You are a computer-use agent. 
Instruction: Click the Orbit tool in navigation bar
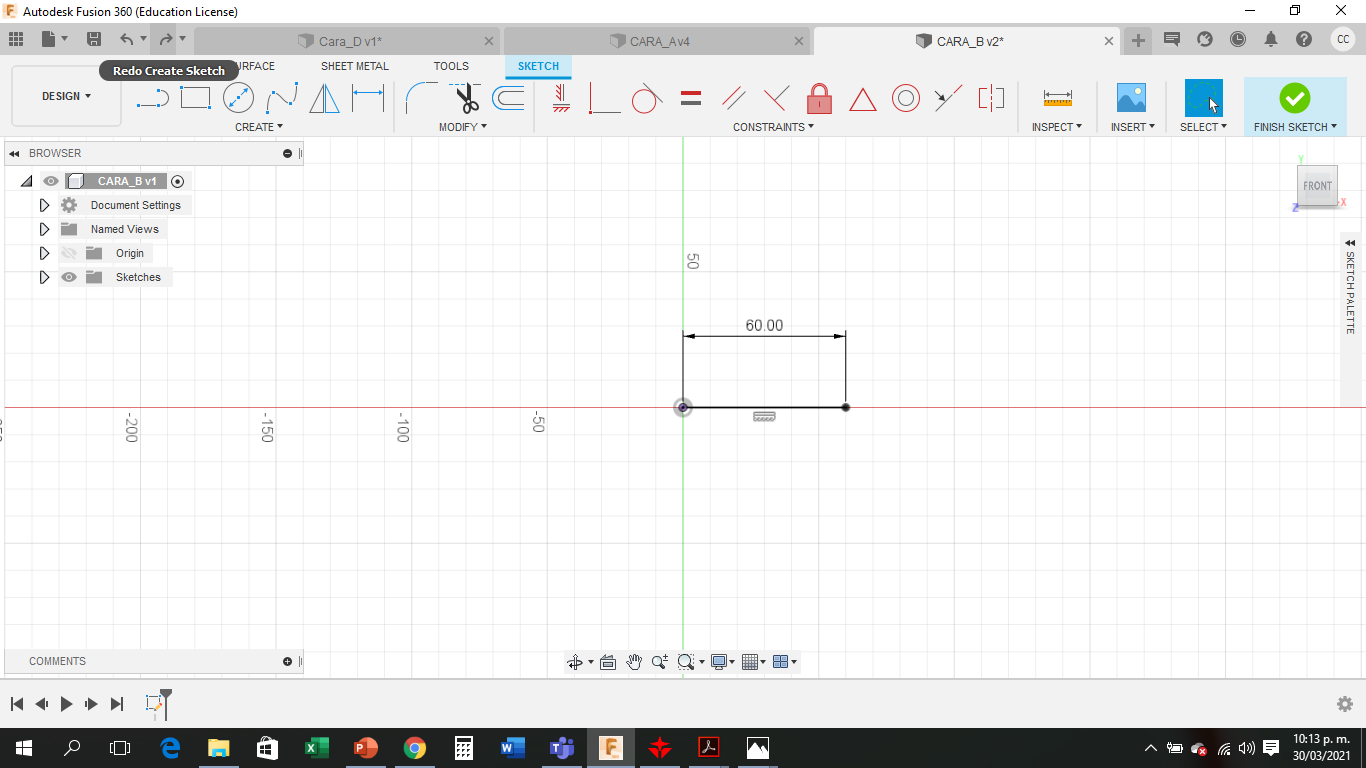tap(575, 662)
